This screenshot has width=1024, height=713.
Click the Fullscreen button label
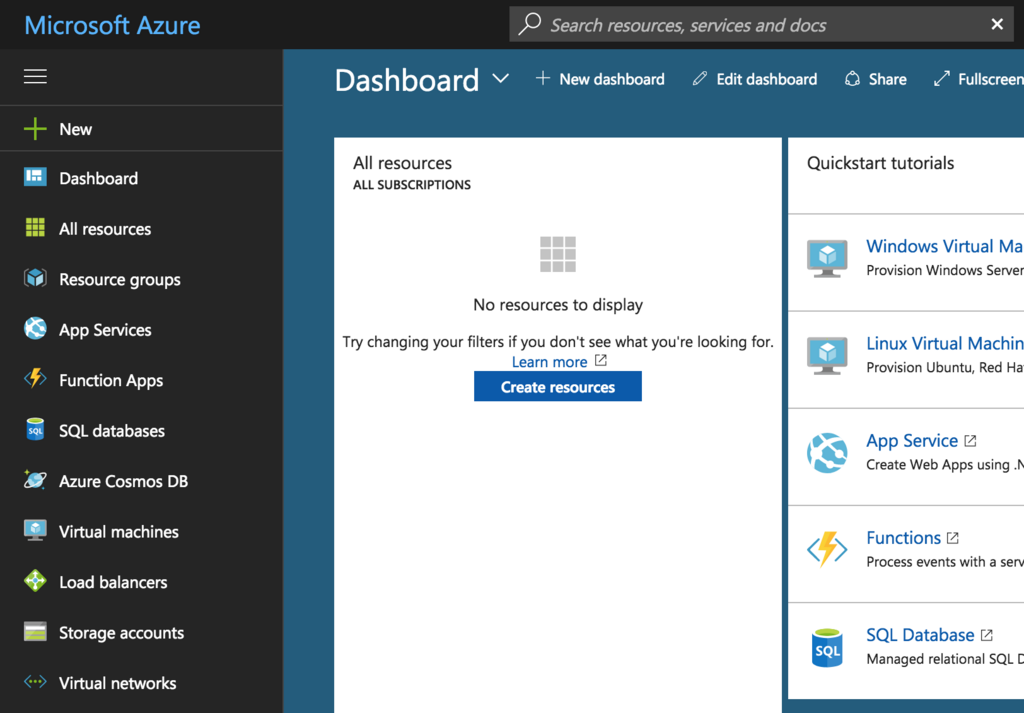tap(991, 79)
